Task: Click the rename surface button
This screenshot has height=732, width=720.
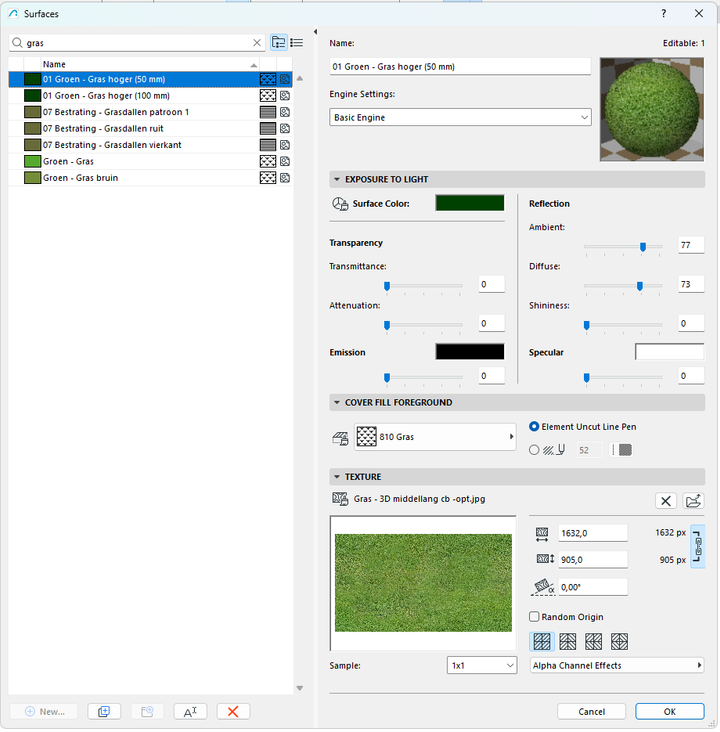Action: point(190,711)
